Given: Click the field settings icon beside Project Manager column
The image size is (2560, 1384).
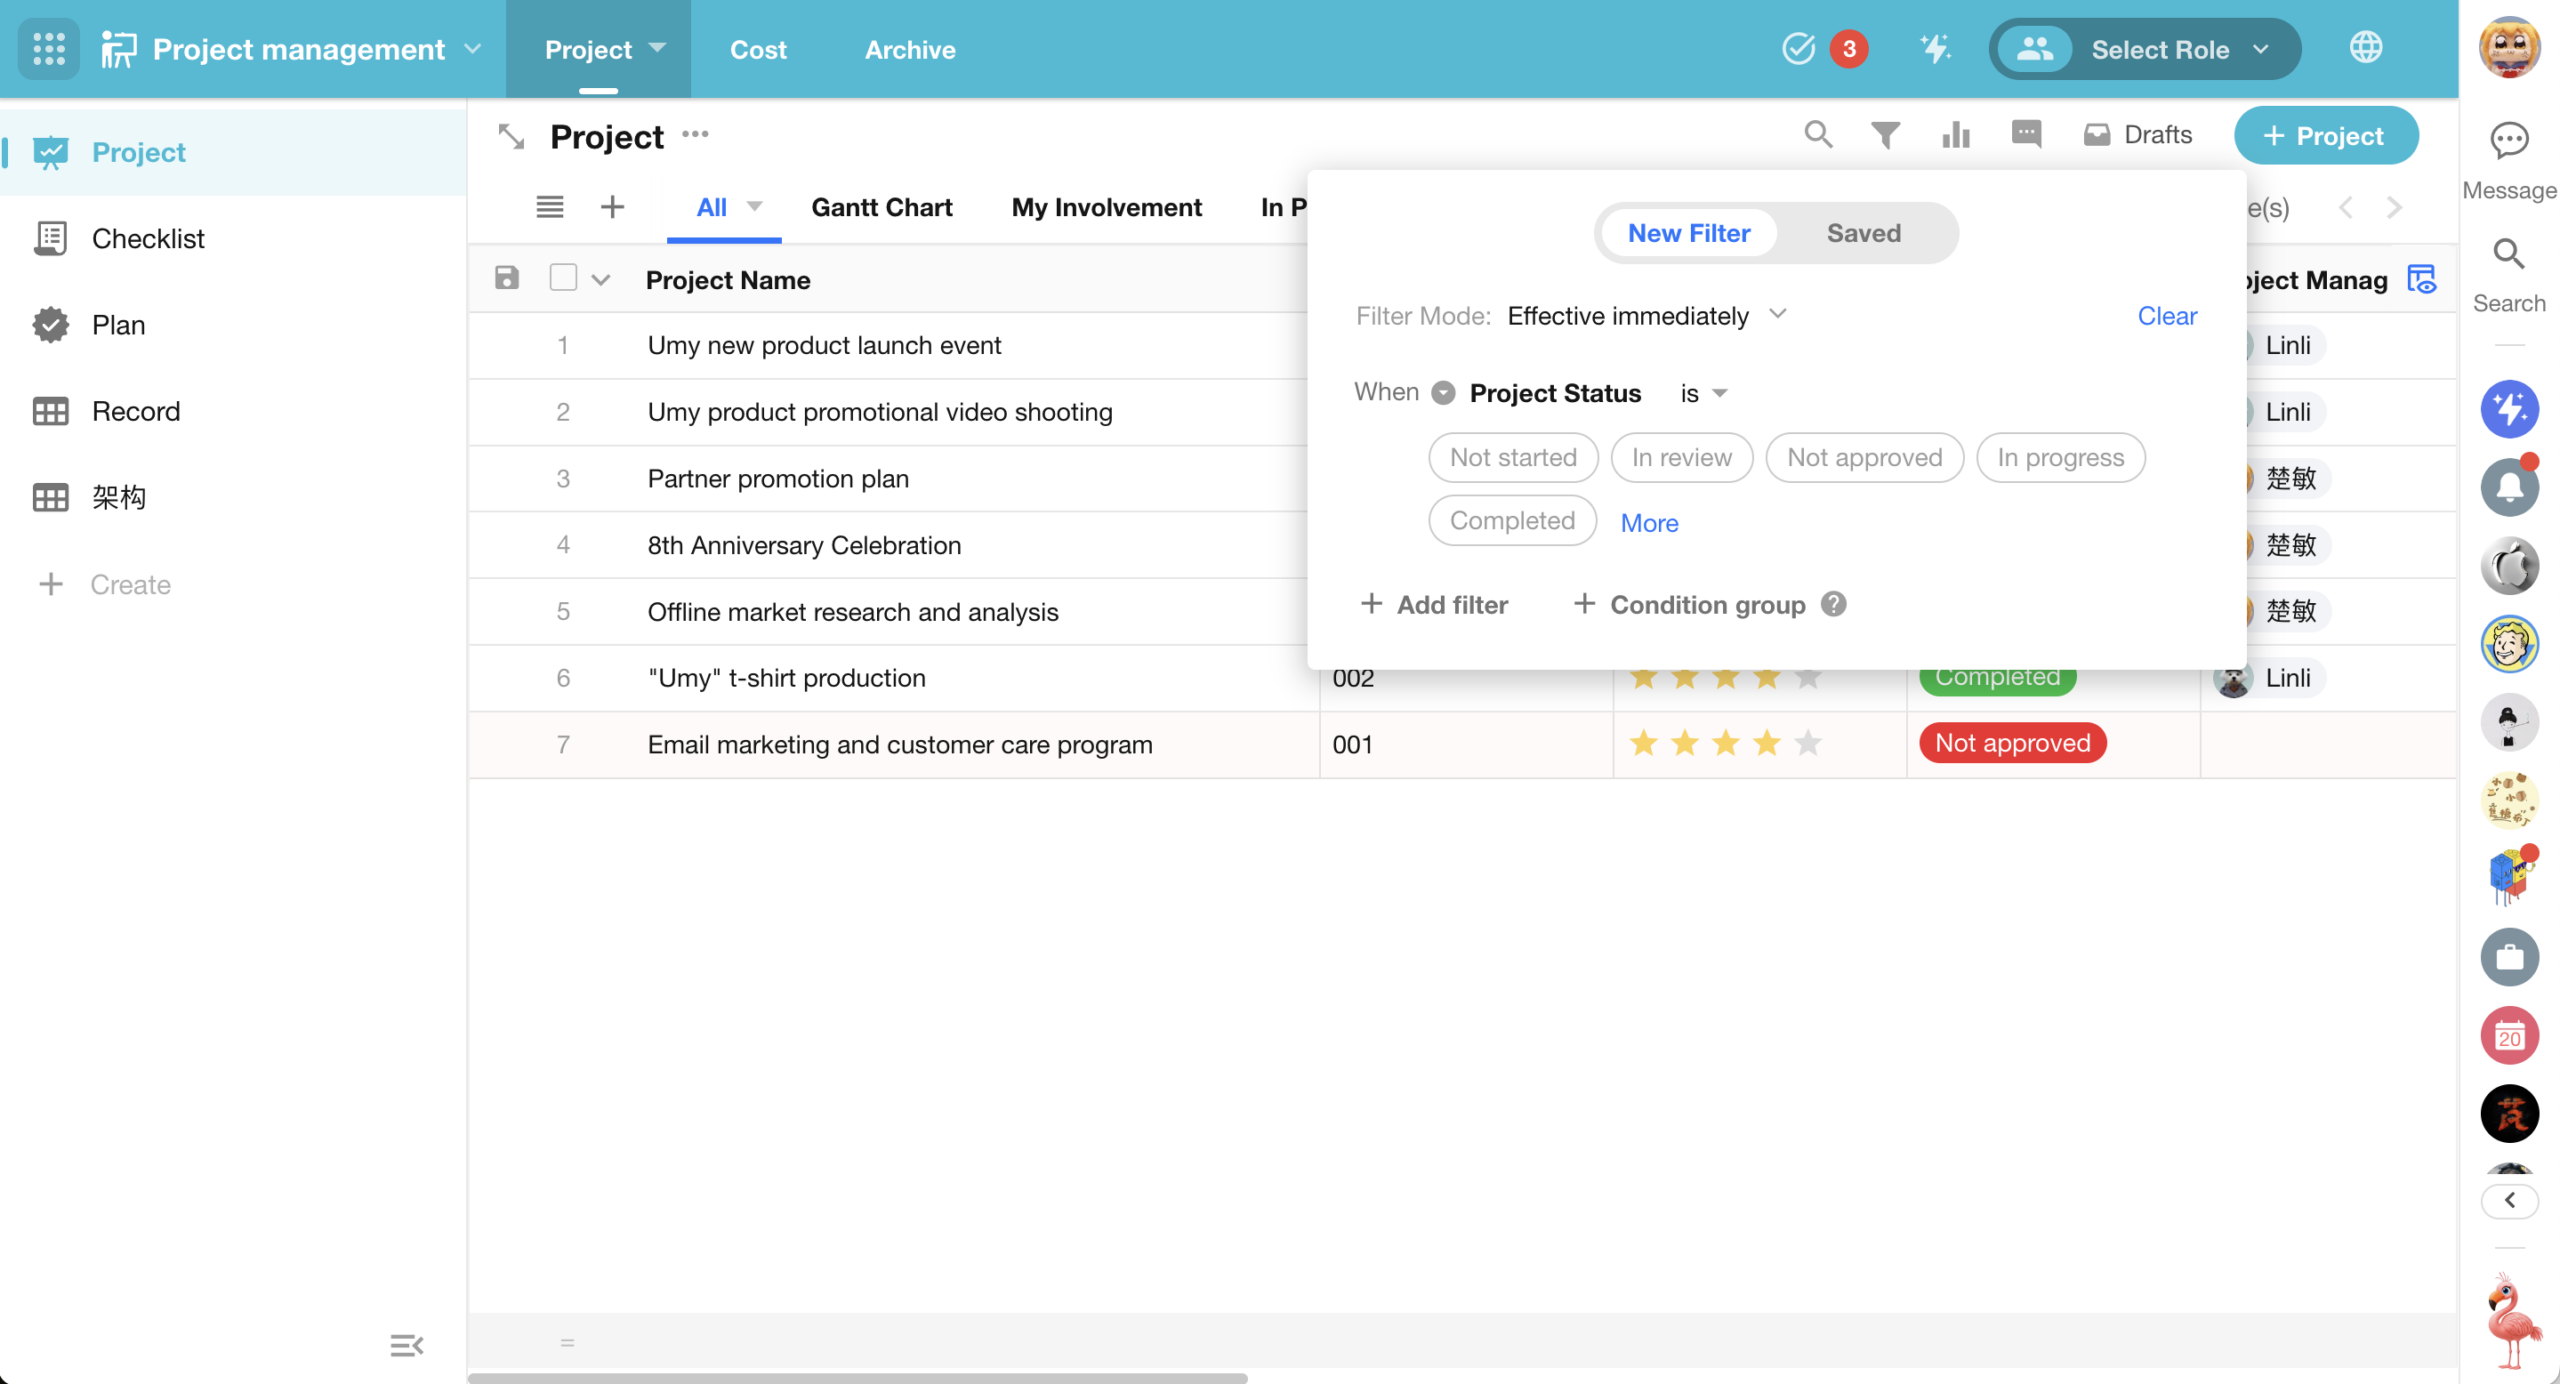Looking at the screenshot, I should click(x=2421, y=280).
